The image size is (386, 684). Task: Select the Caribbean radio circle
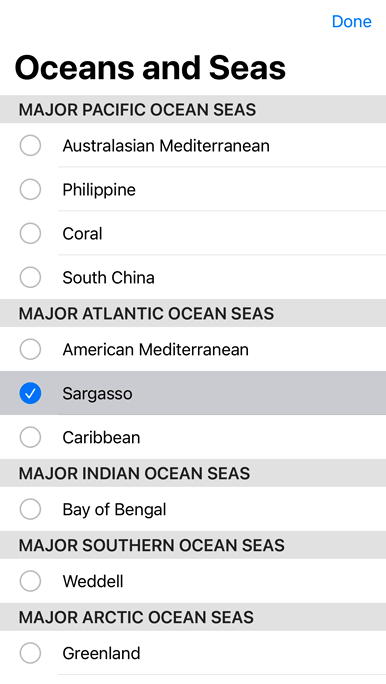tap(31, 437)
